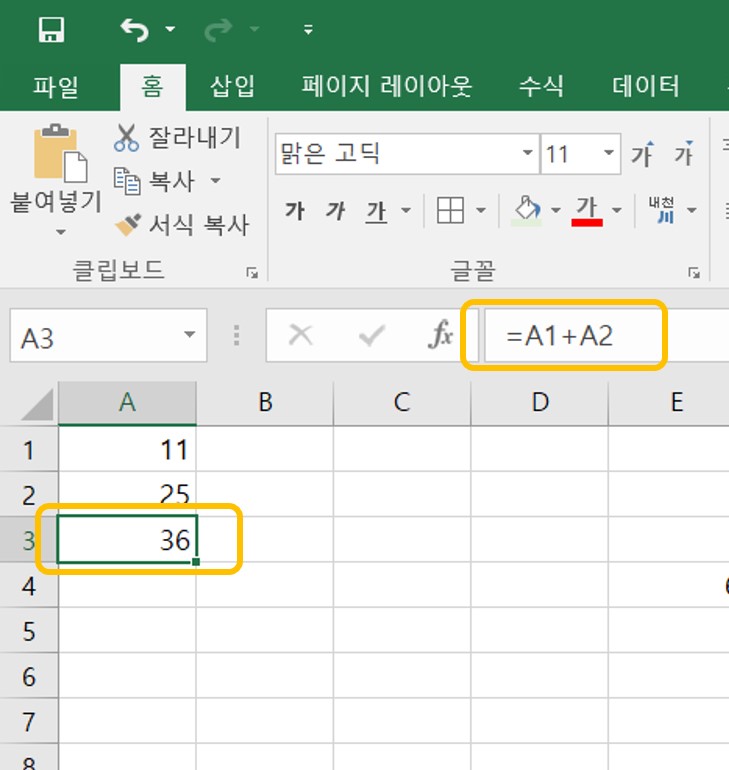The height and width of the screenshot is (770, 729).
Task: Select row 2 header
Action: point(28,495)
